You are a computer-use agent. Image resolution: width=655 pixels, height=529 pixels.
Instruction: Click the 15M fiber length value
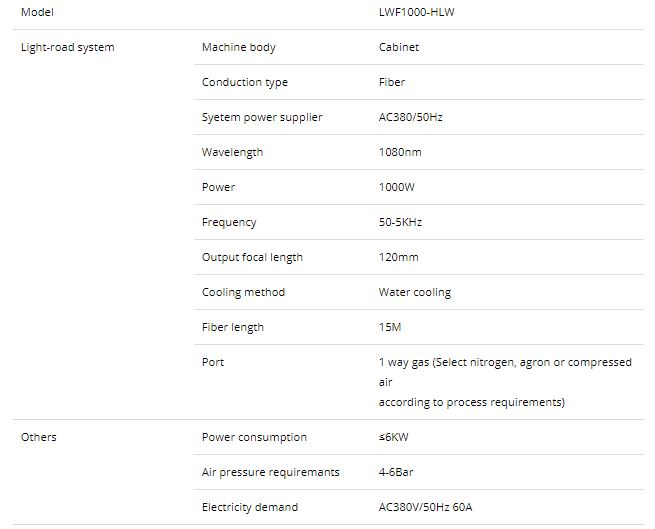coord(390,327)
